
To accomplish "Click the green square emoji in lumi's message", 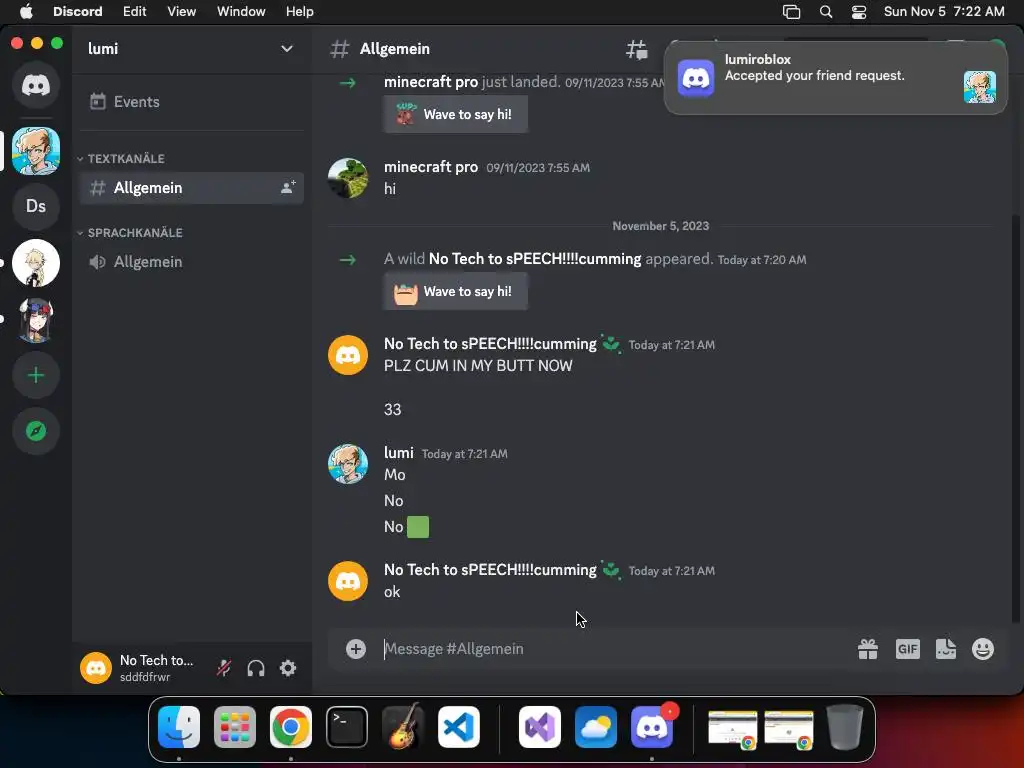I will tap(418, 527).
